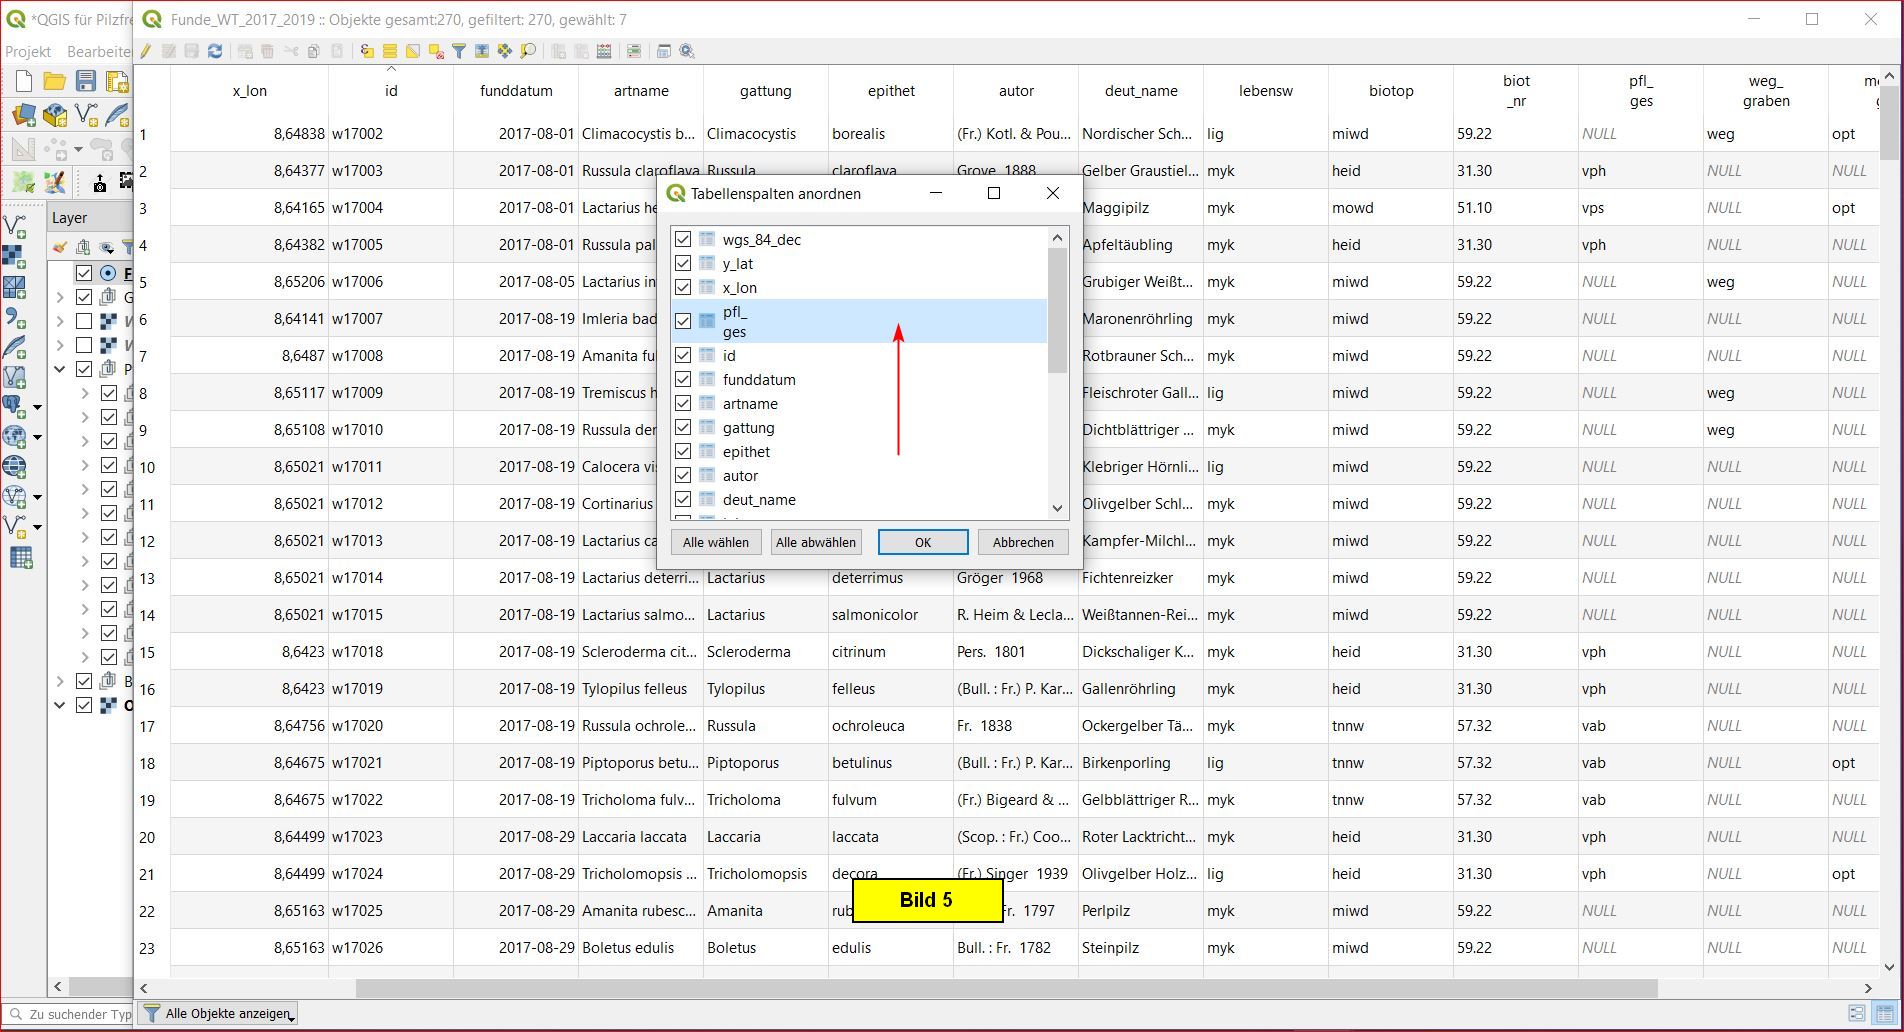Toggle the funddatum column checkbox
Viewport: 1904px width, 1032px height.
683,380
